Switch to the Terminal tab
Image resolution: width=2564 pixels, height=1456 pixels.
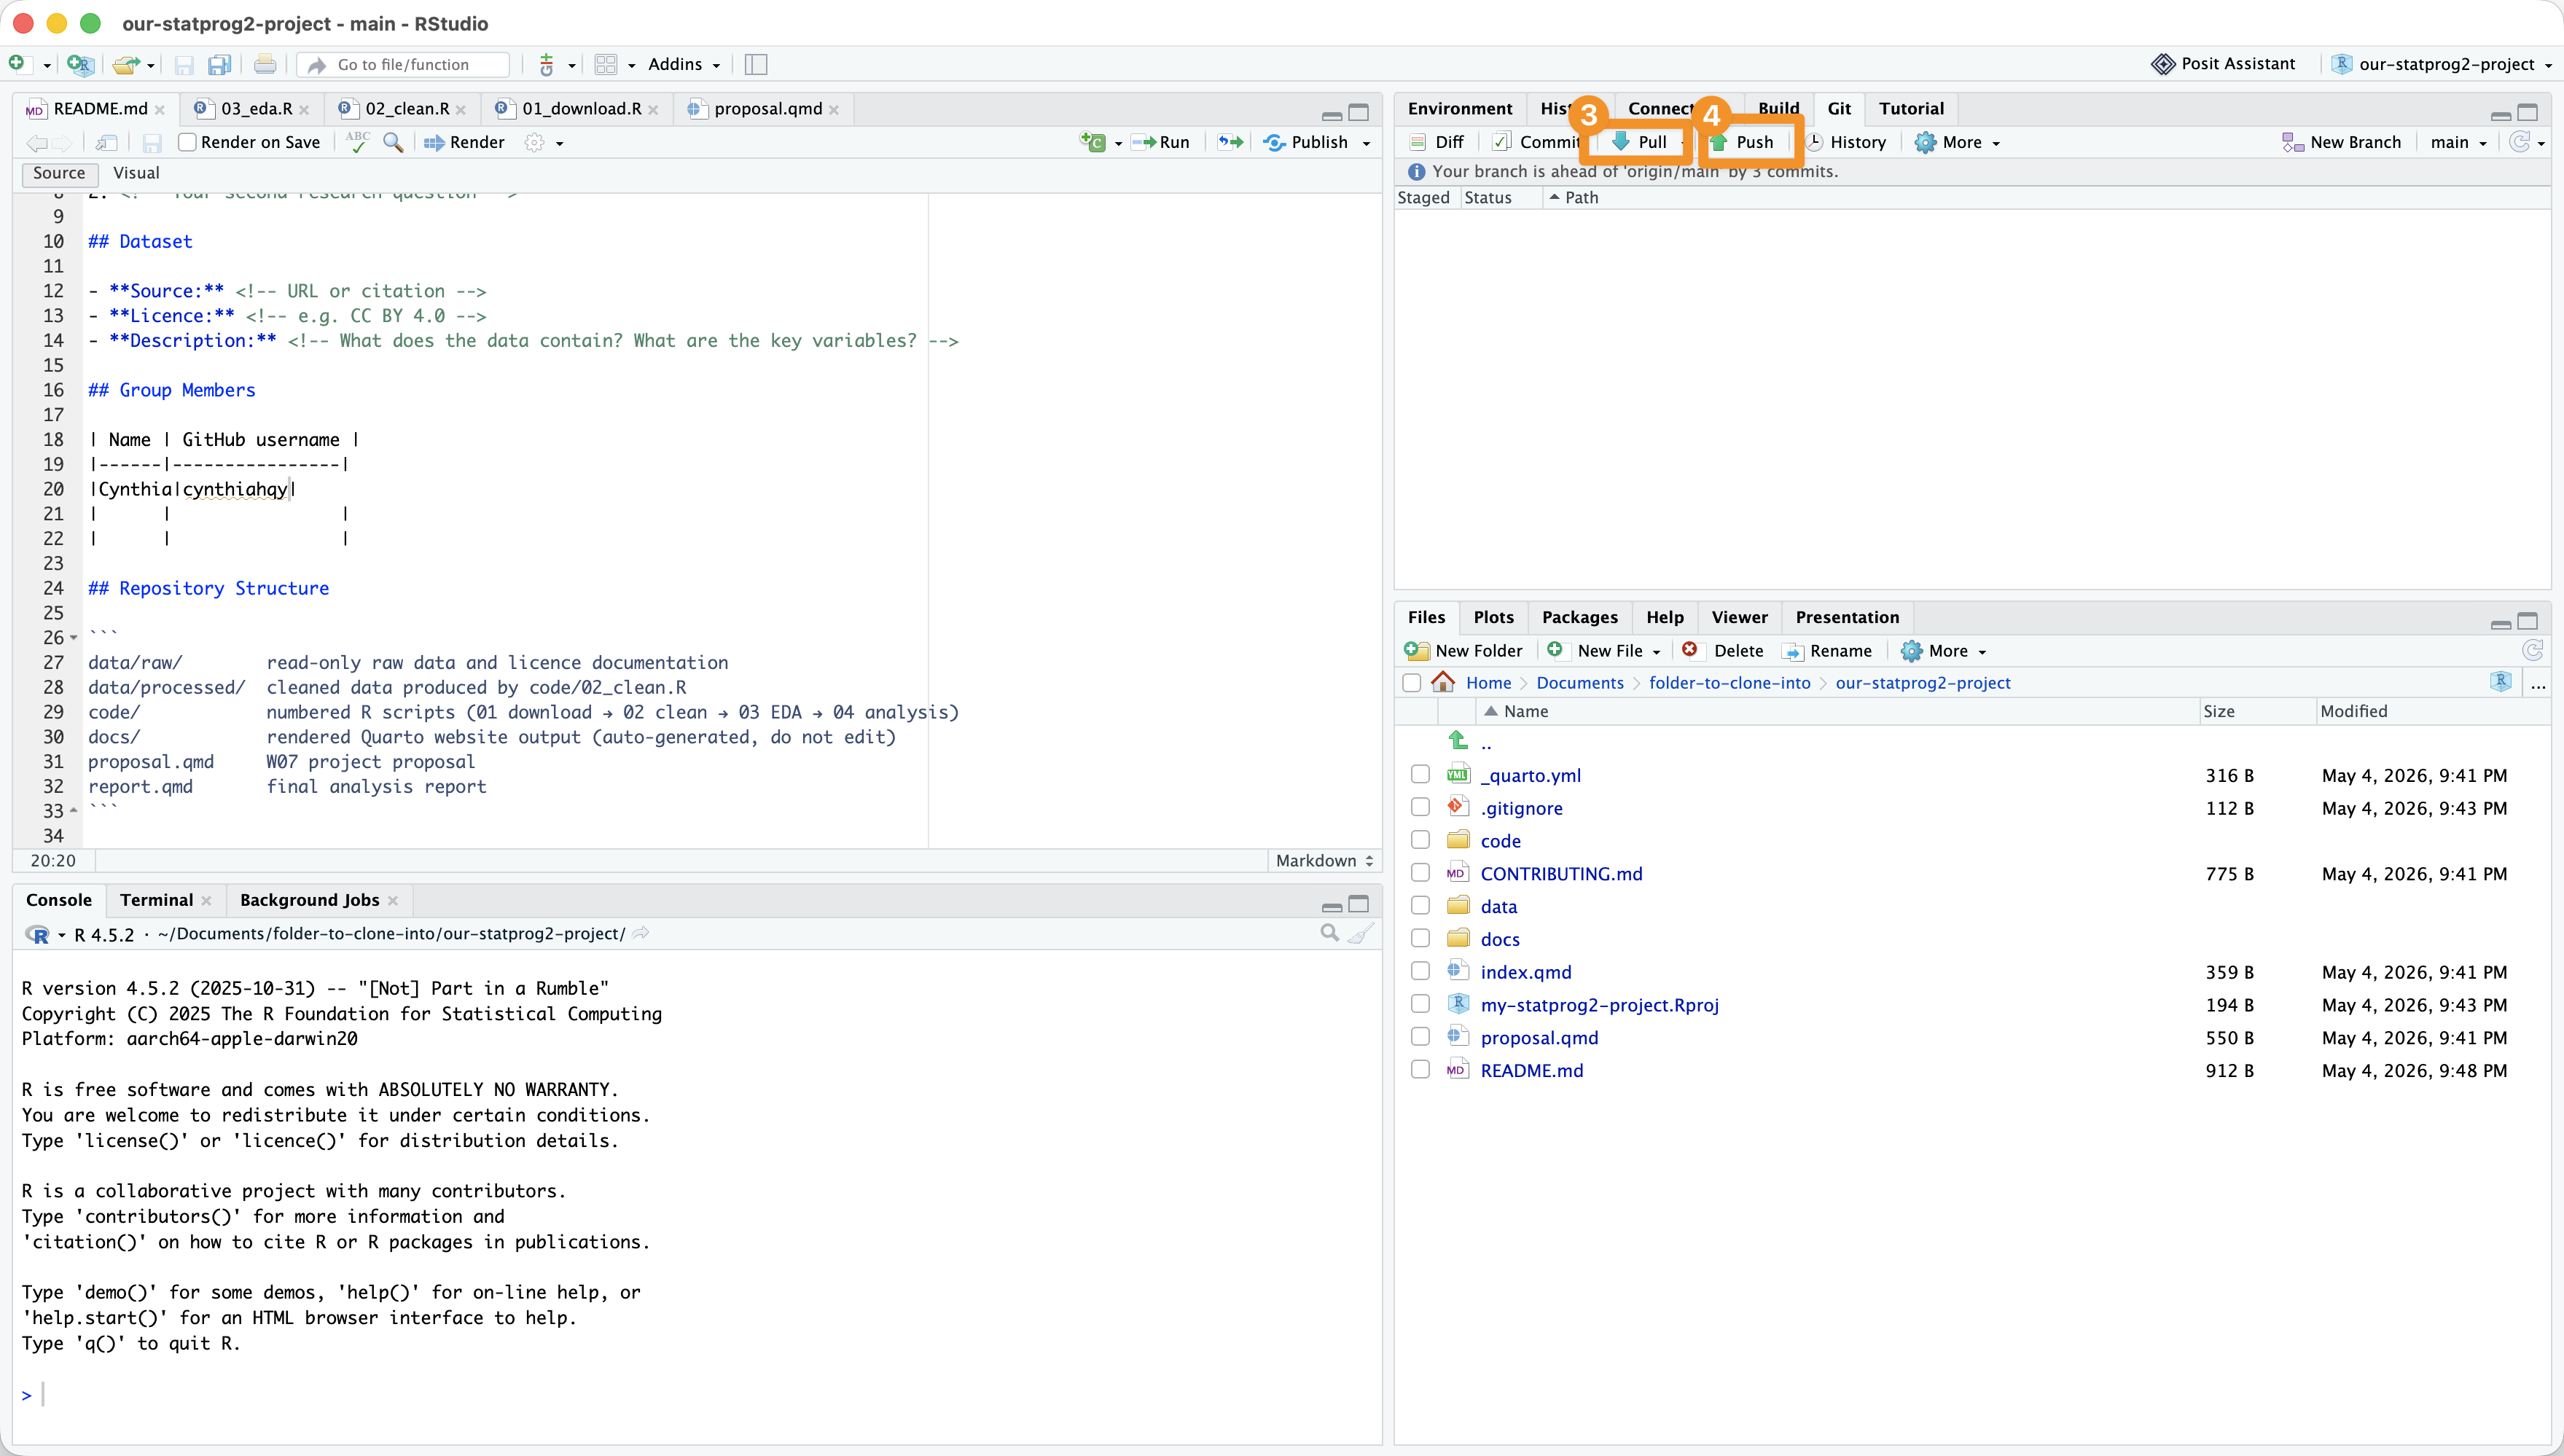click(156, 899)
